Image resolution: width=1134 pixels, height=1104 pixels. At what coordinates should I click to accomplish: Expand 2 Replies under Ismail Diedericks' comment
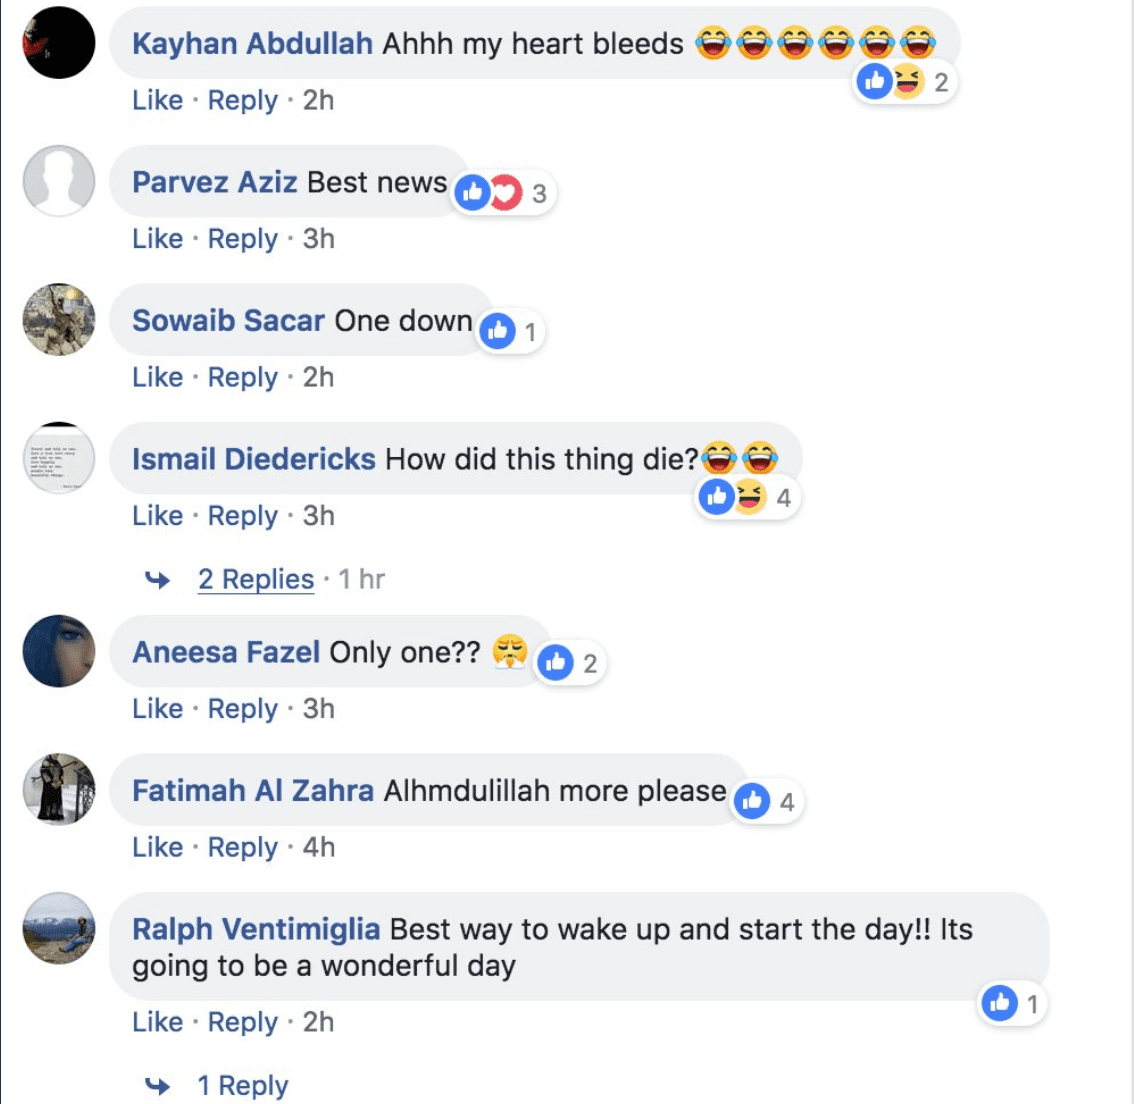click(256, 580)
